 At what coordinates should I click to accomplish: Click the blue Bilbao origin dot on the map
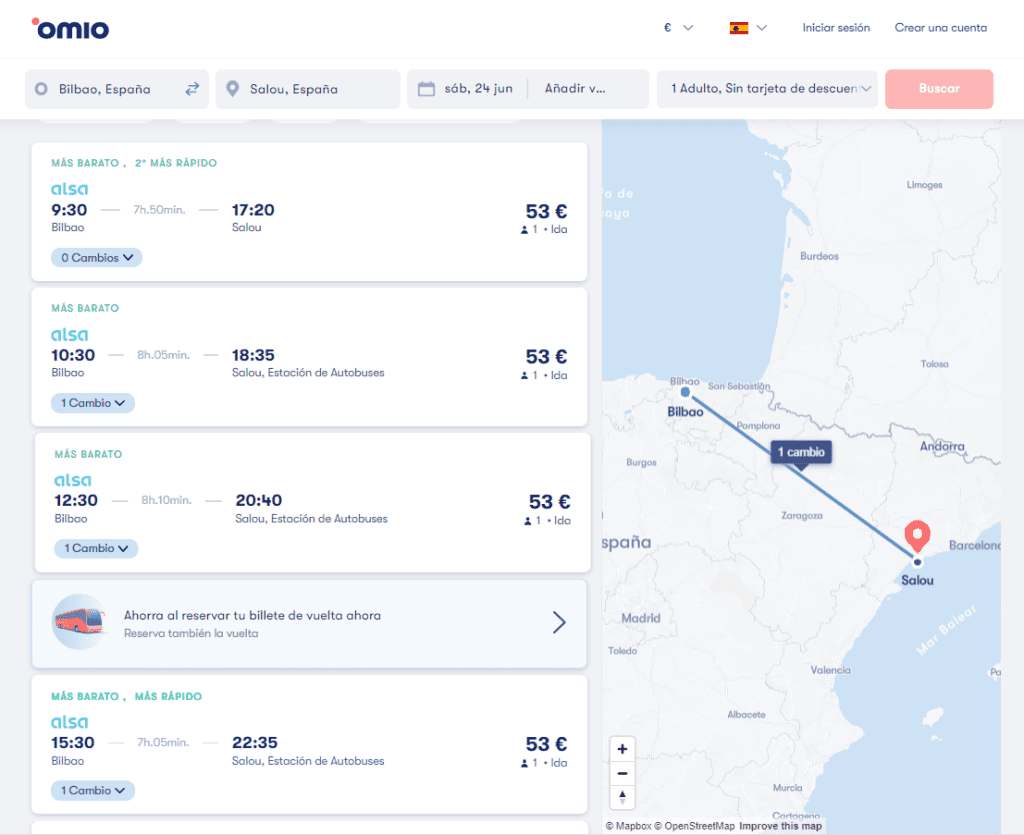click(x=685, y=392)
